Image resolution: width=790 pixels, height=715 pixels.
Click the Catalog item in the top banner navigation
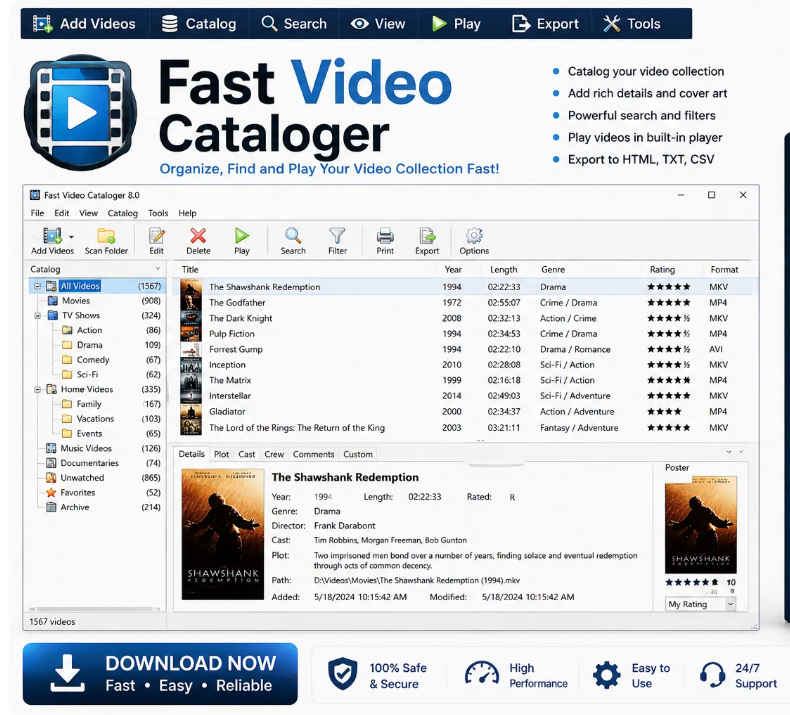pos(199,24)
